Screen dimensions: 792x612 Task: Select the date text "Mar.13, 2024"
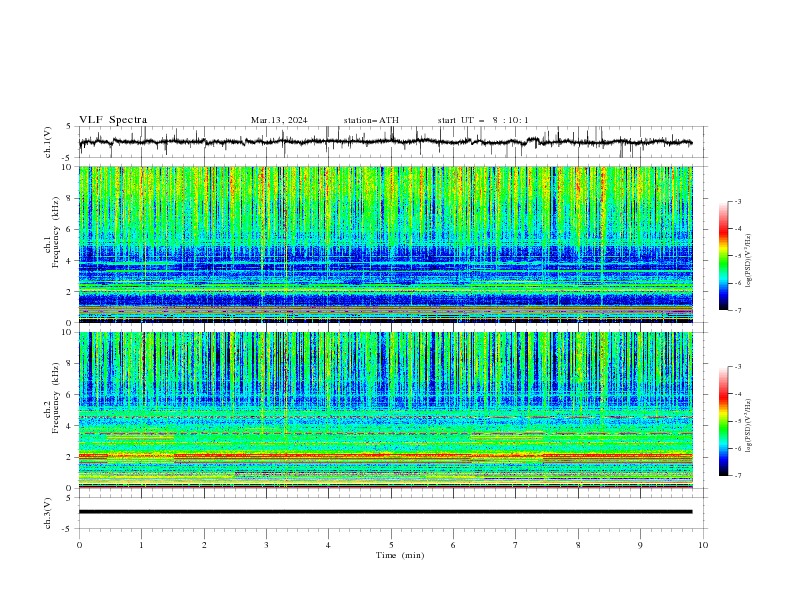click(279, 120)
